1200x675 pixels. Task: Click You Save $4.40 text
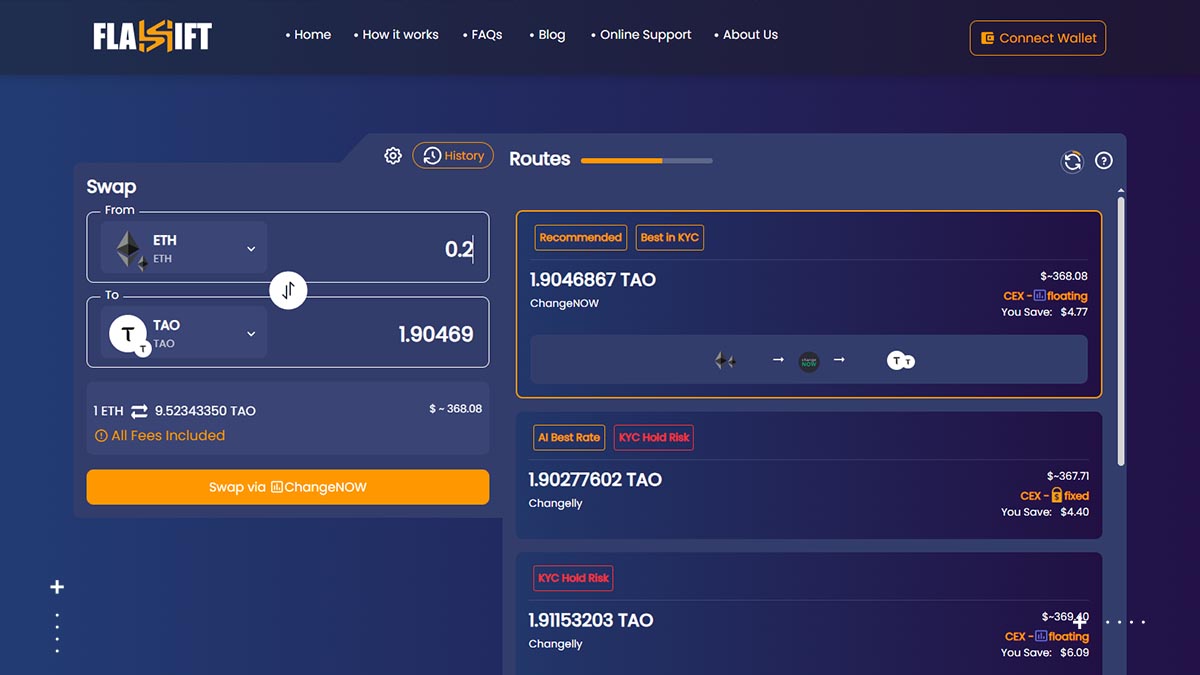pyautogui.click(x=1045, y=512)
